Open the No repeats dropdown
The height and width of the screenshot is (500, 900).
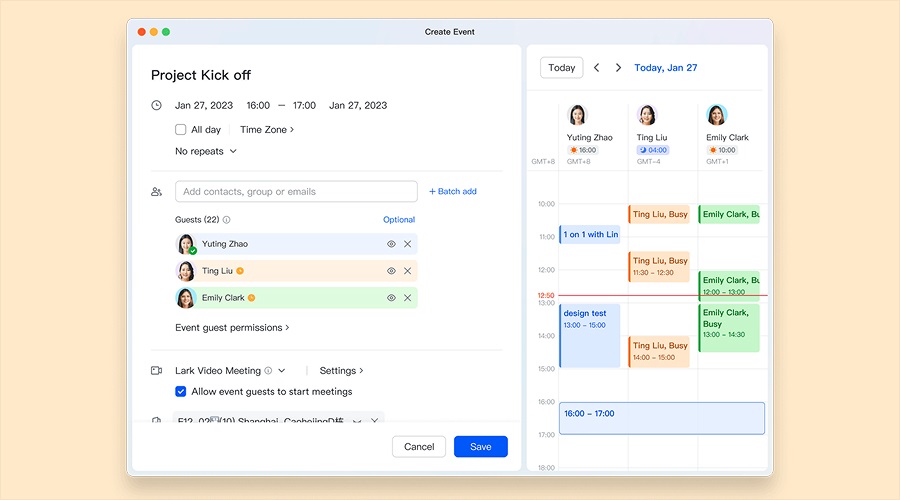click(206, 152)
